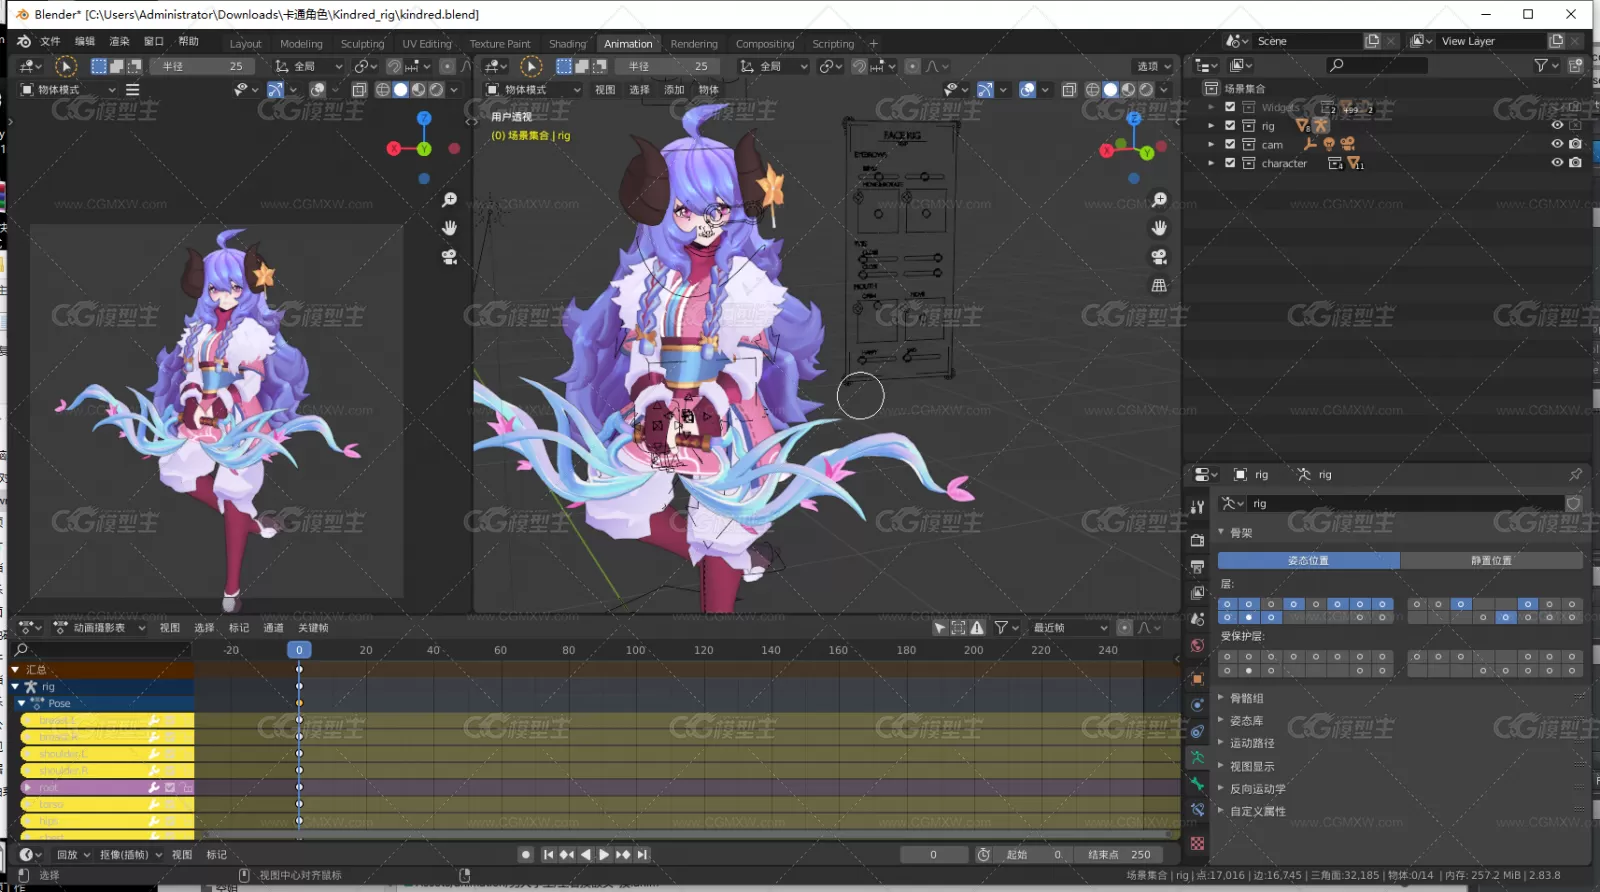1600x892 pixels.
Task: Toggle perspective/orthographic grid gizmo in right viewport
Action: click(x=1159, y=285)
